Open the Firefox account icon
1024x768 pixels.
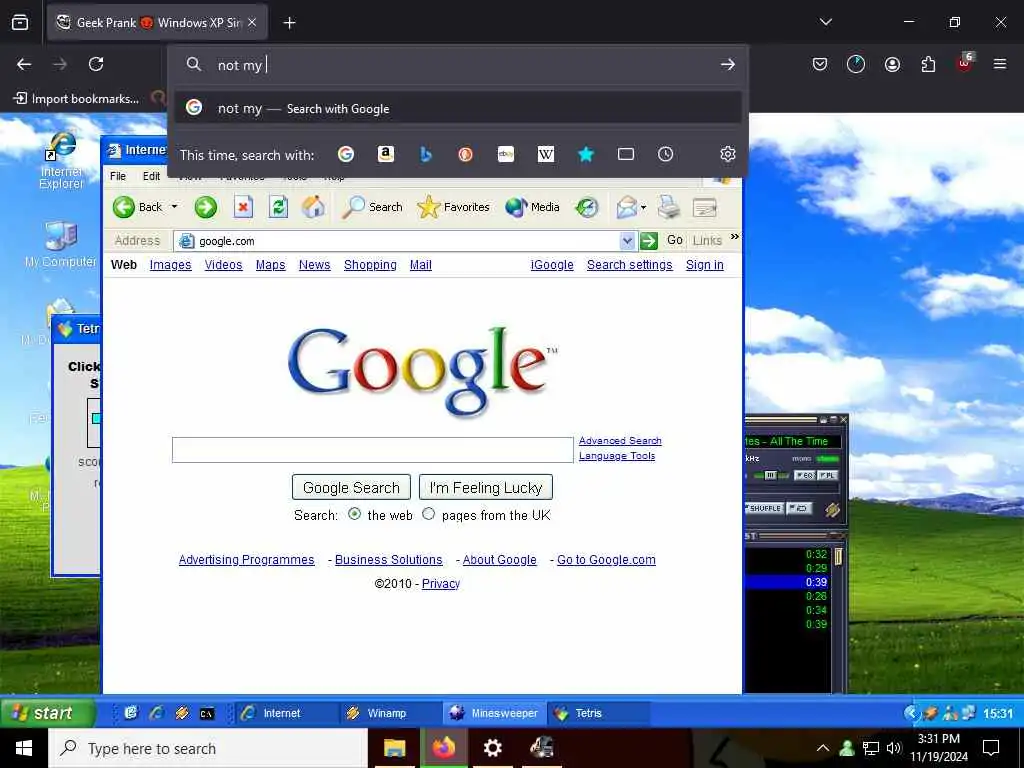click(892, 64)
